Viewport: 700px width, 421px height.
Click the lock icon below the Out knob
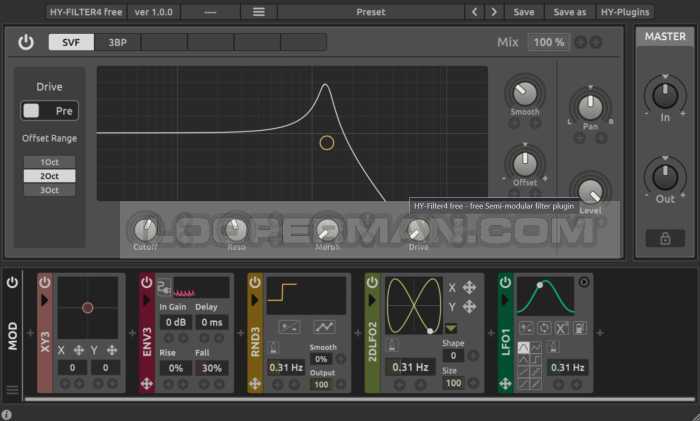pyautogui.click(x=665, y=238)
